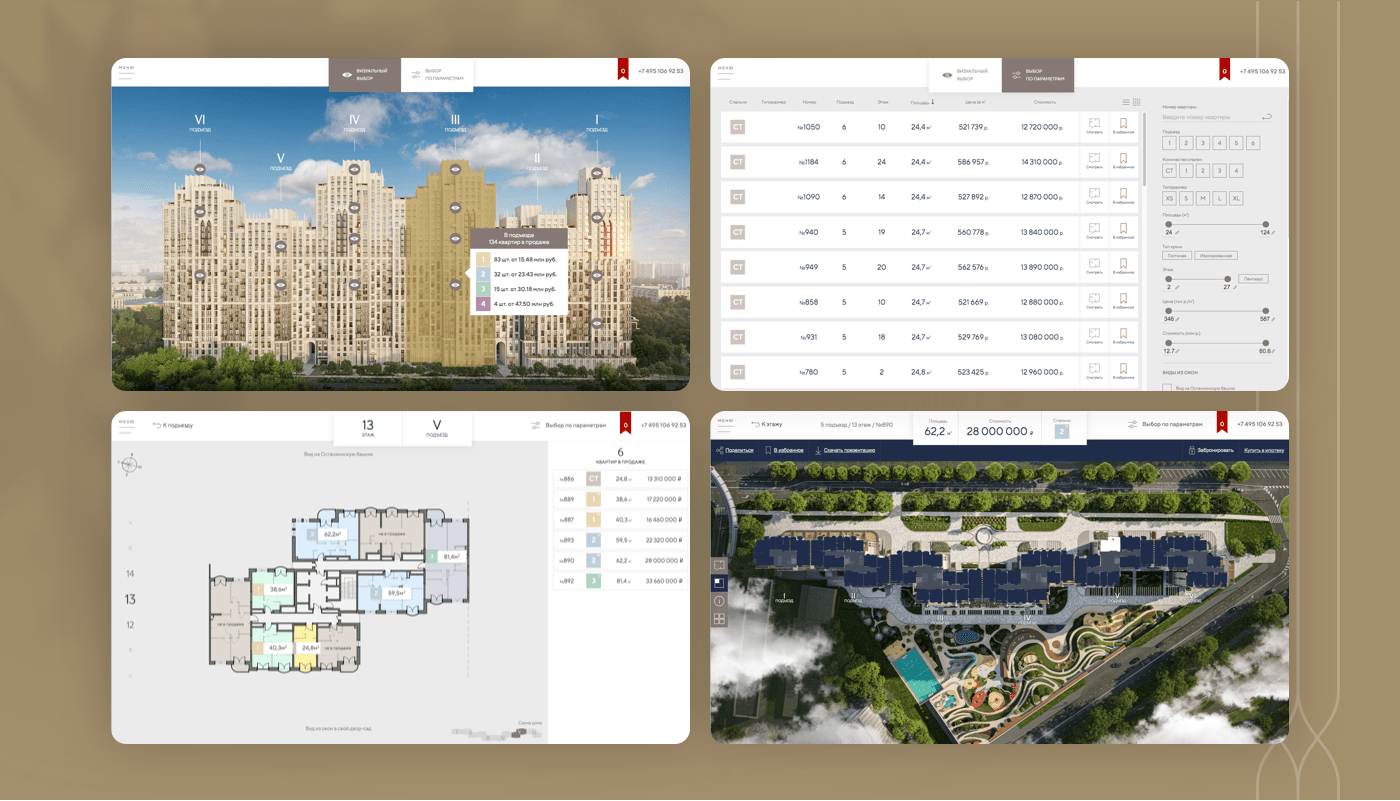This screenshot has height=801, width=1400.
Task: Click red favorites bookmark in floor plan screen
Action: [625, 423]
